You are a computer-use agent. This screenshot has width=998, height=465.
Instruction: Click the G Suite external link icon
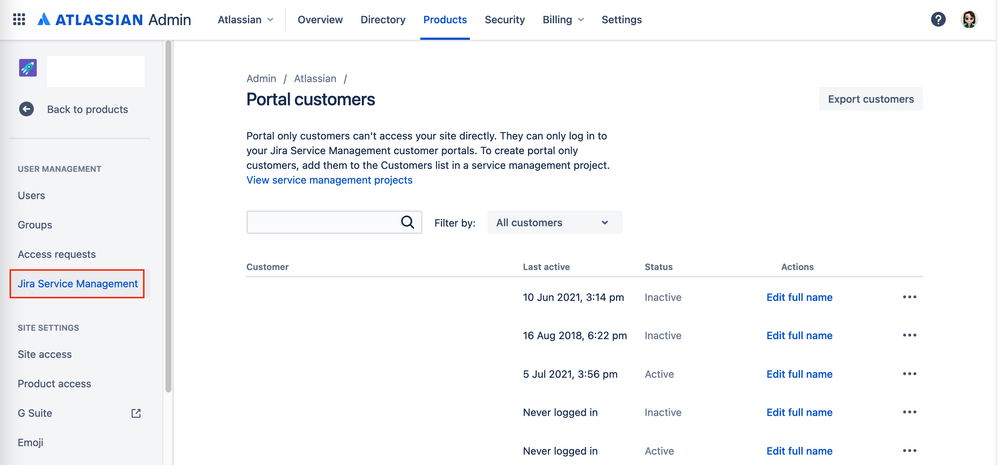pos(137,413)
